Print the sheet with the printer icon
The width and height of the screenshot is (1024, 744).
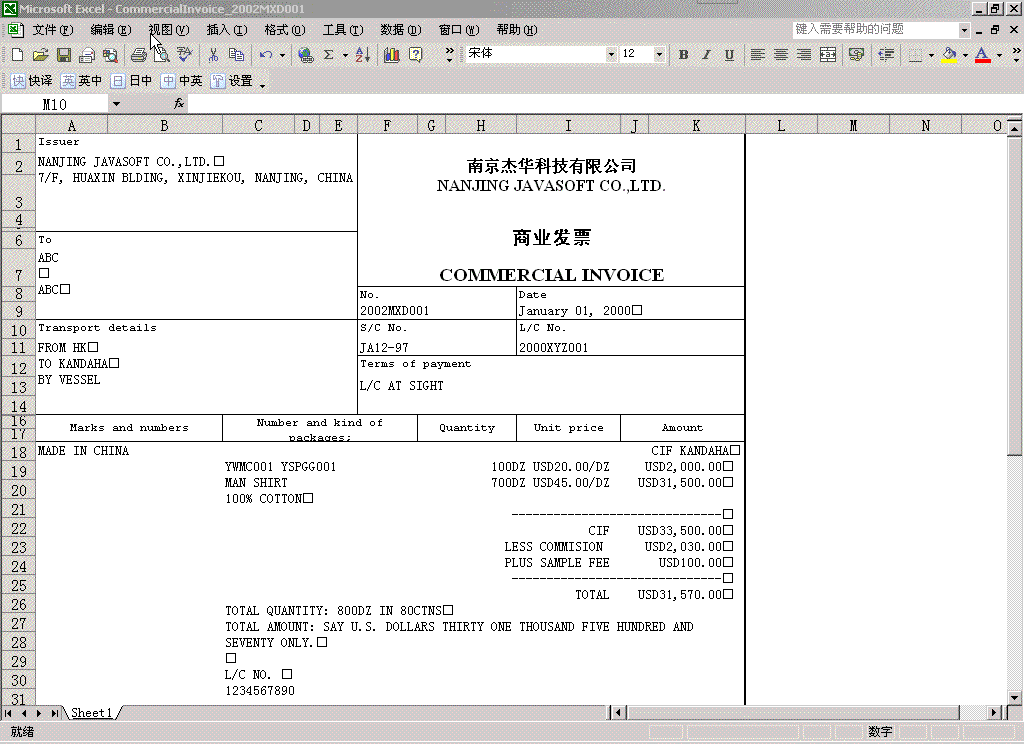click(x=138, y=55)
